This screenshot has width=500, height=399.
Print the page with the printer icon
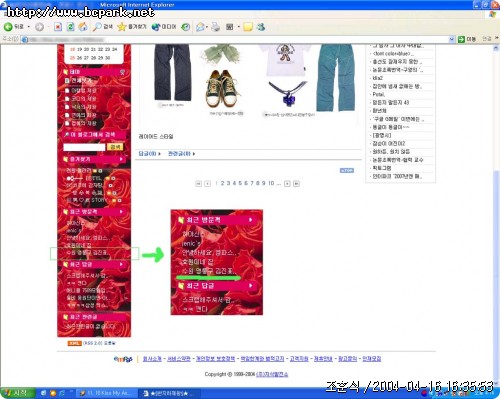coord(216,27)
